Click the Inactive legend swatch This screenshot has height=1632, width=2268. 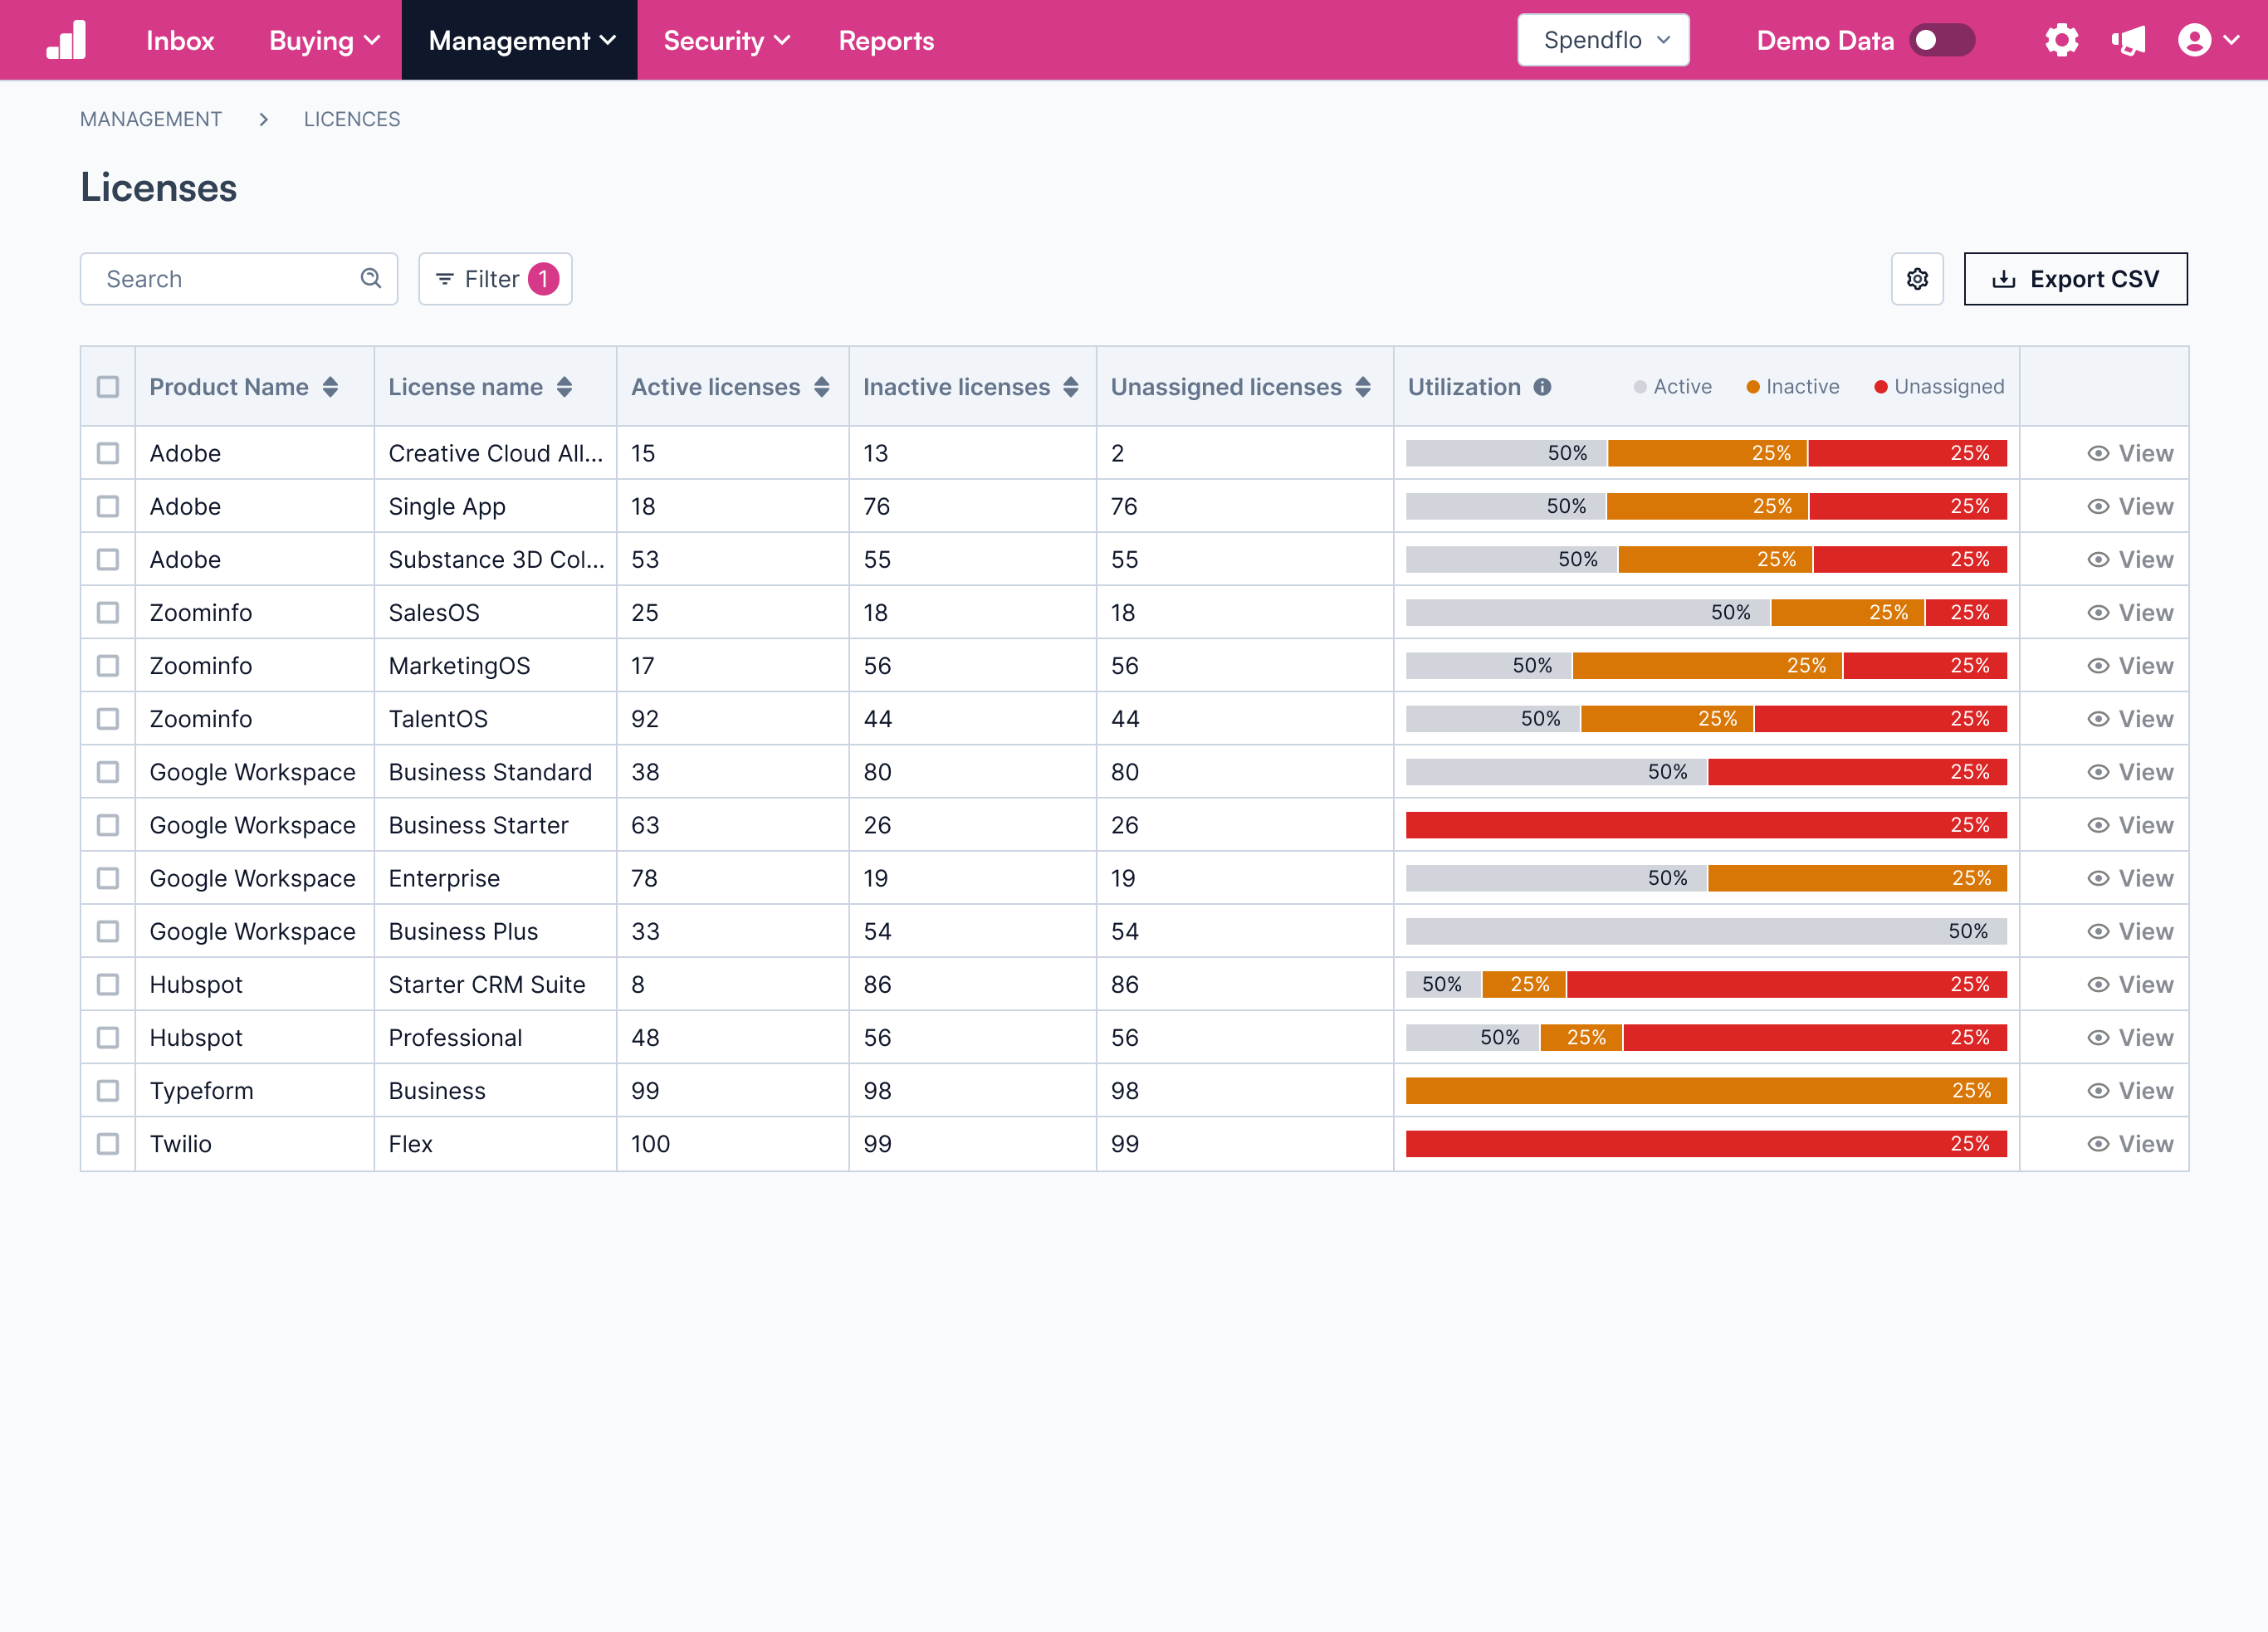pos(1753,387)
